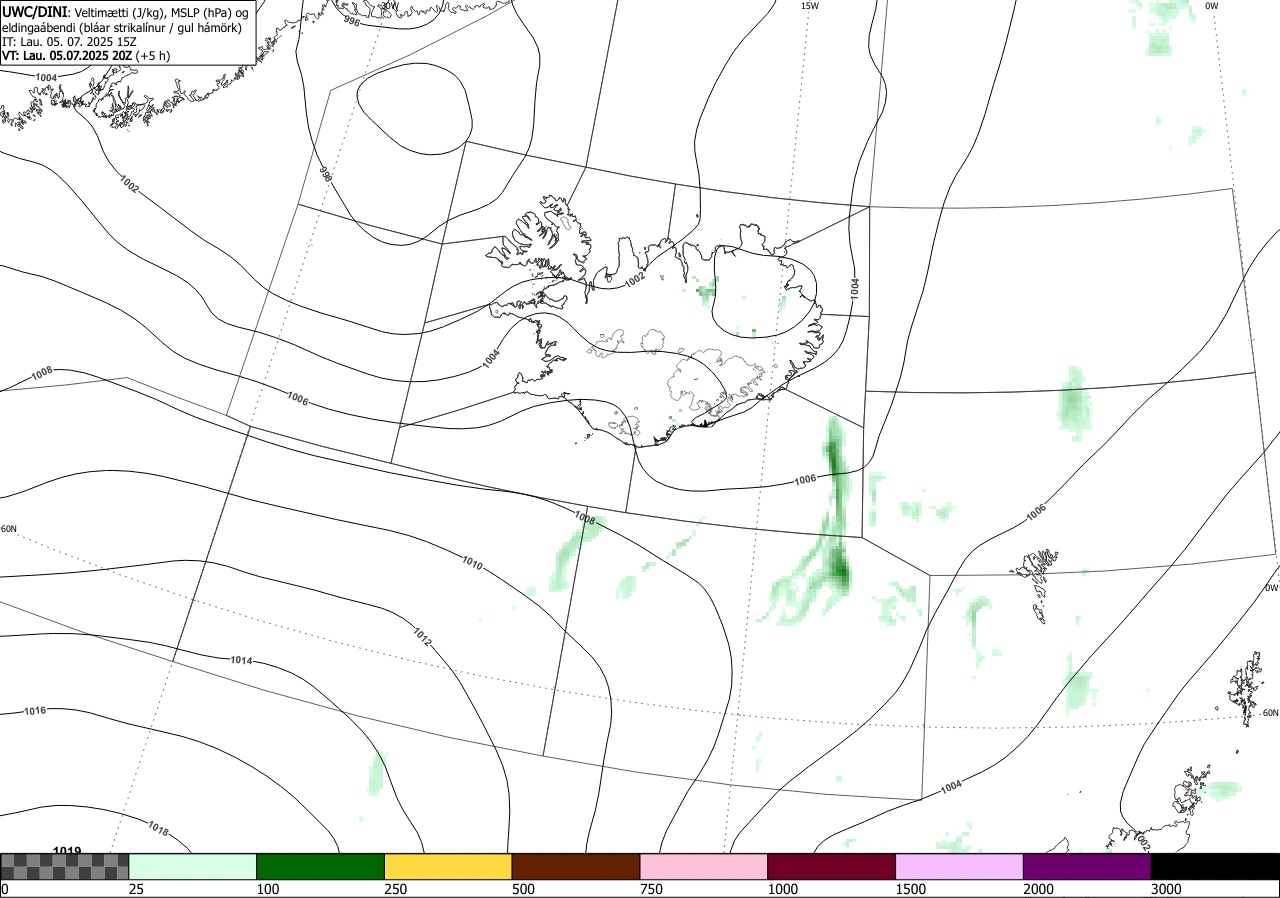Choose the yellow 250–500 legend swatch

tap(448, 866)
